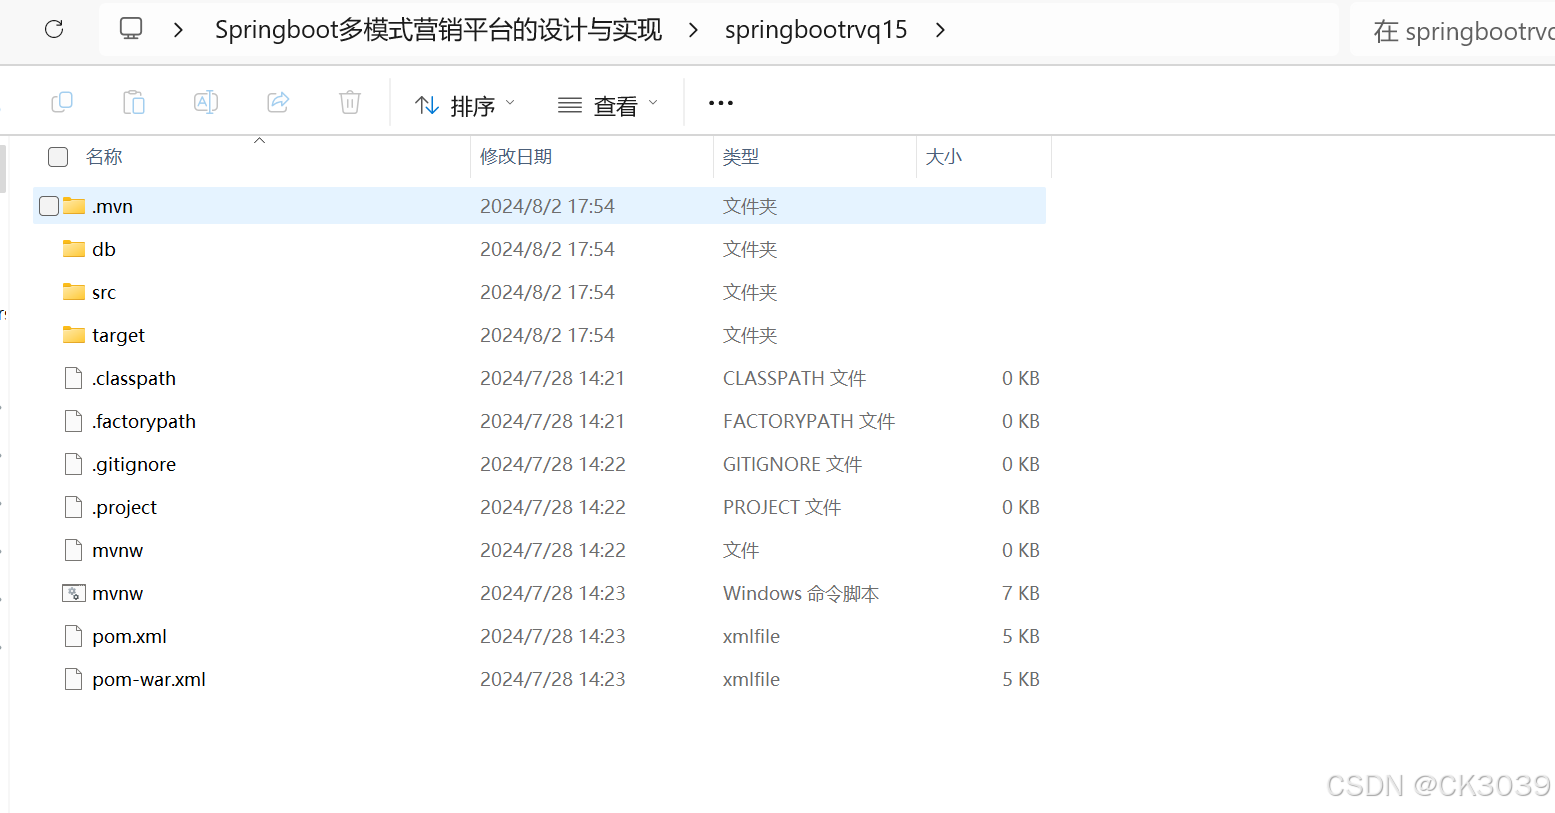Image resolution: width=1555 pixels, height=813 pixels.
Task: Click the Share icon in the toolbar
Action: 277,102
